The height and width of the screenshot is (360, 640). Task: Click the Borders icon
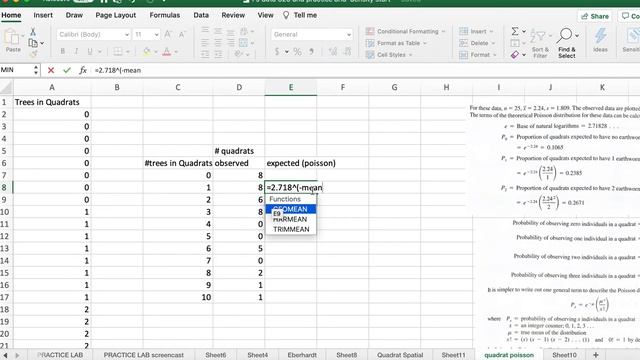point(118,51)
